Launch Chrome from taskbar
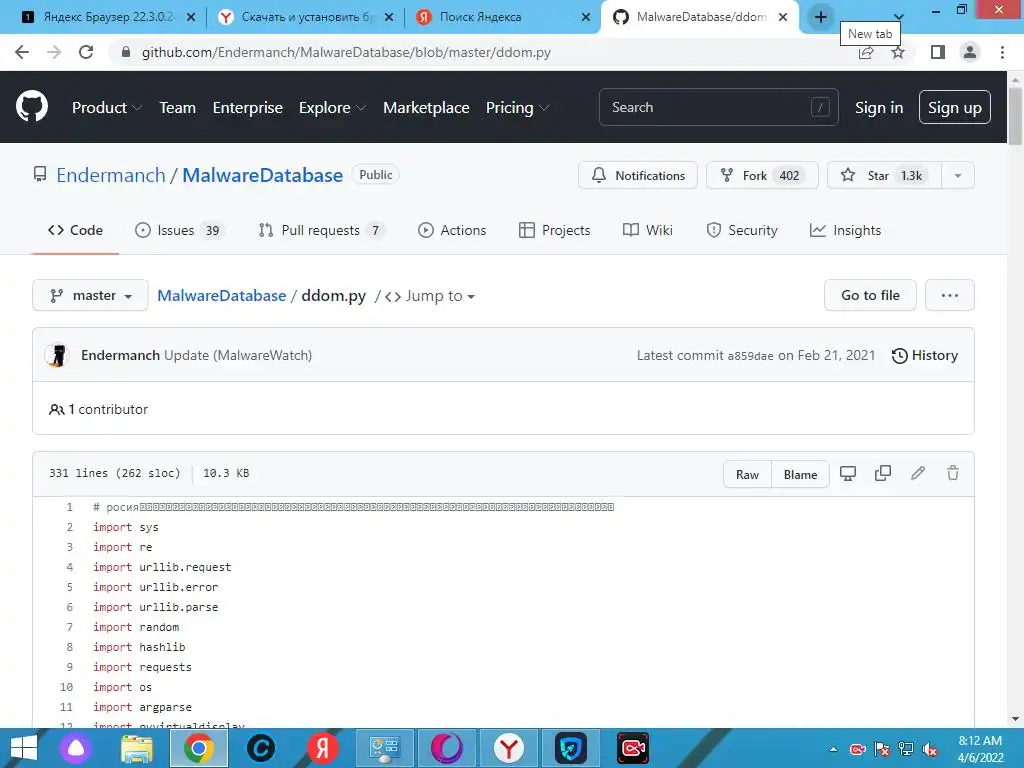Image resolution: width=1024 pixels, height=768 pixels. pyautogui.click(x=199, y=748)
